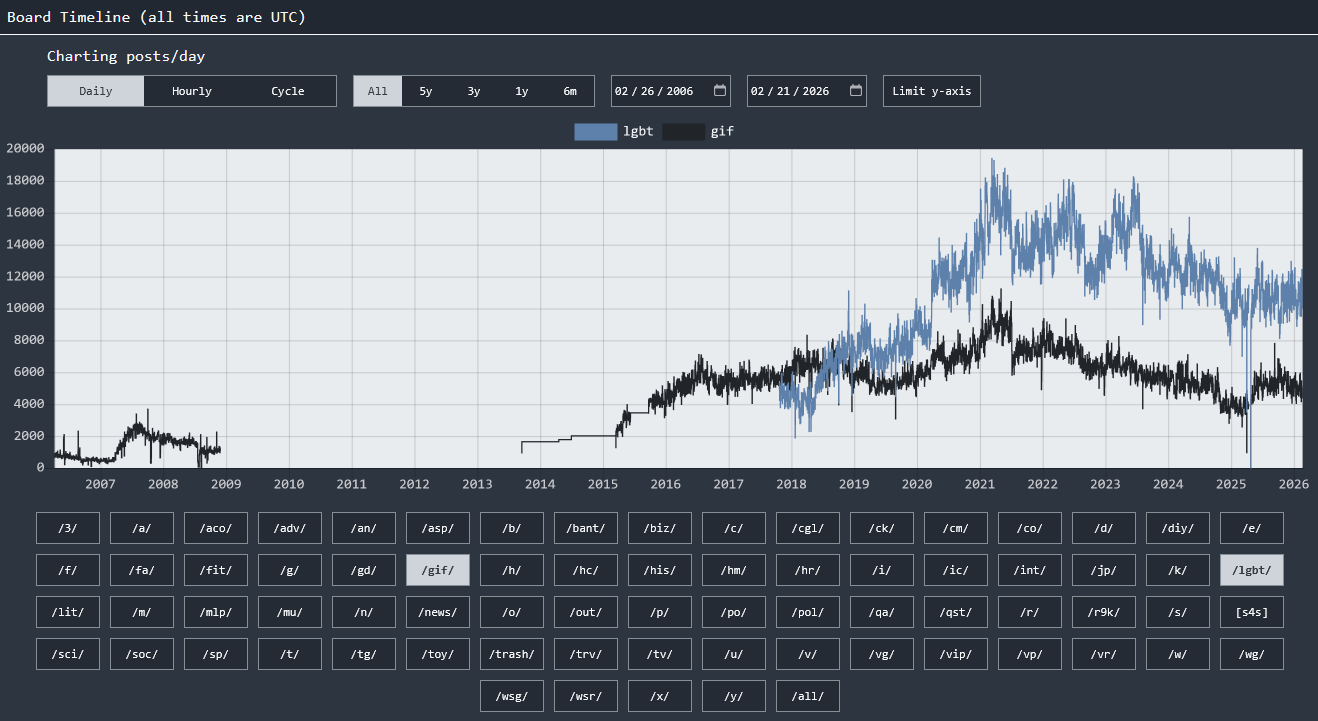Toggle the /x/ board button
The width and height of the screenshot is (1318, 721).
tap(660, 696)
